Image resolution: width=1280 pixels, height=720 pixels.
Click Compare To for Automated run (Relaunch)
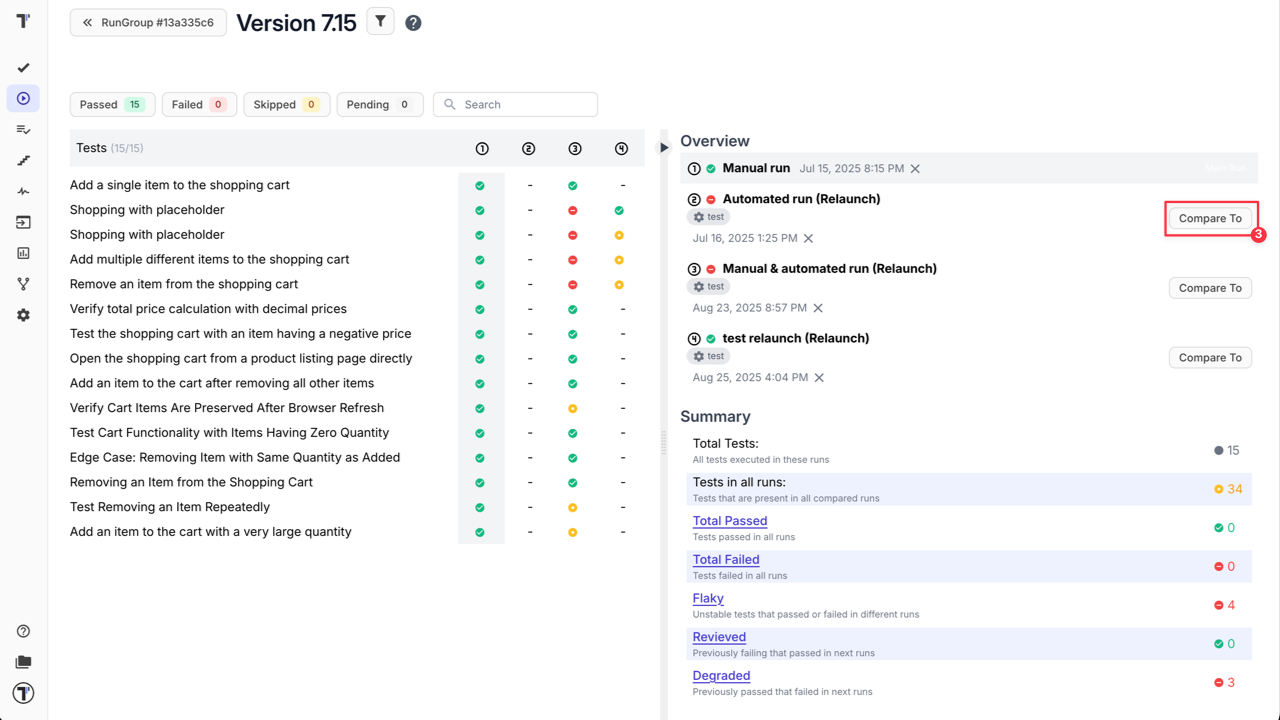point(1210,218)
